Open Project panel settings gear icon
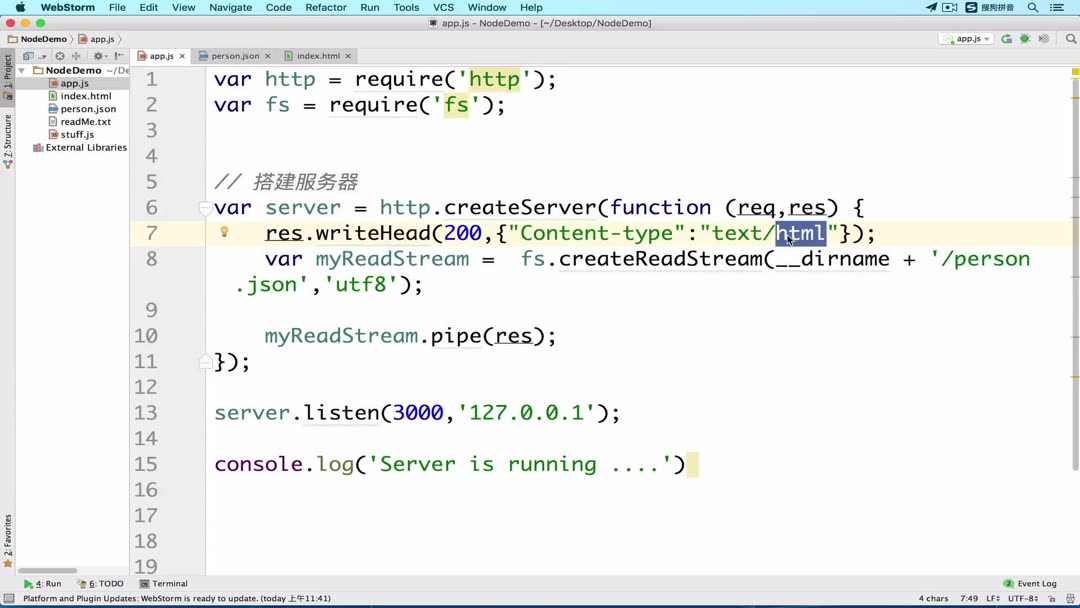 97,56
